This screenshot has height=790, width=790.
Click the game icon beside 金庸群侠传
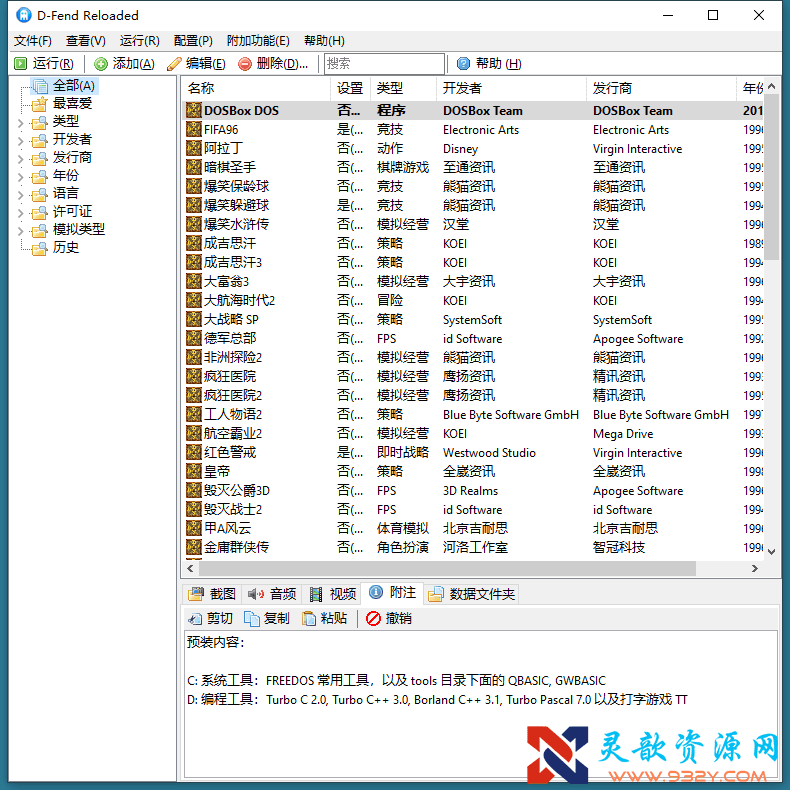click(194, 547)
